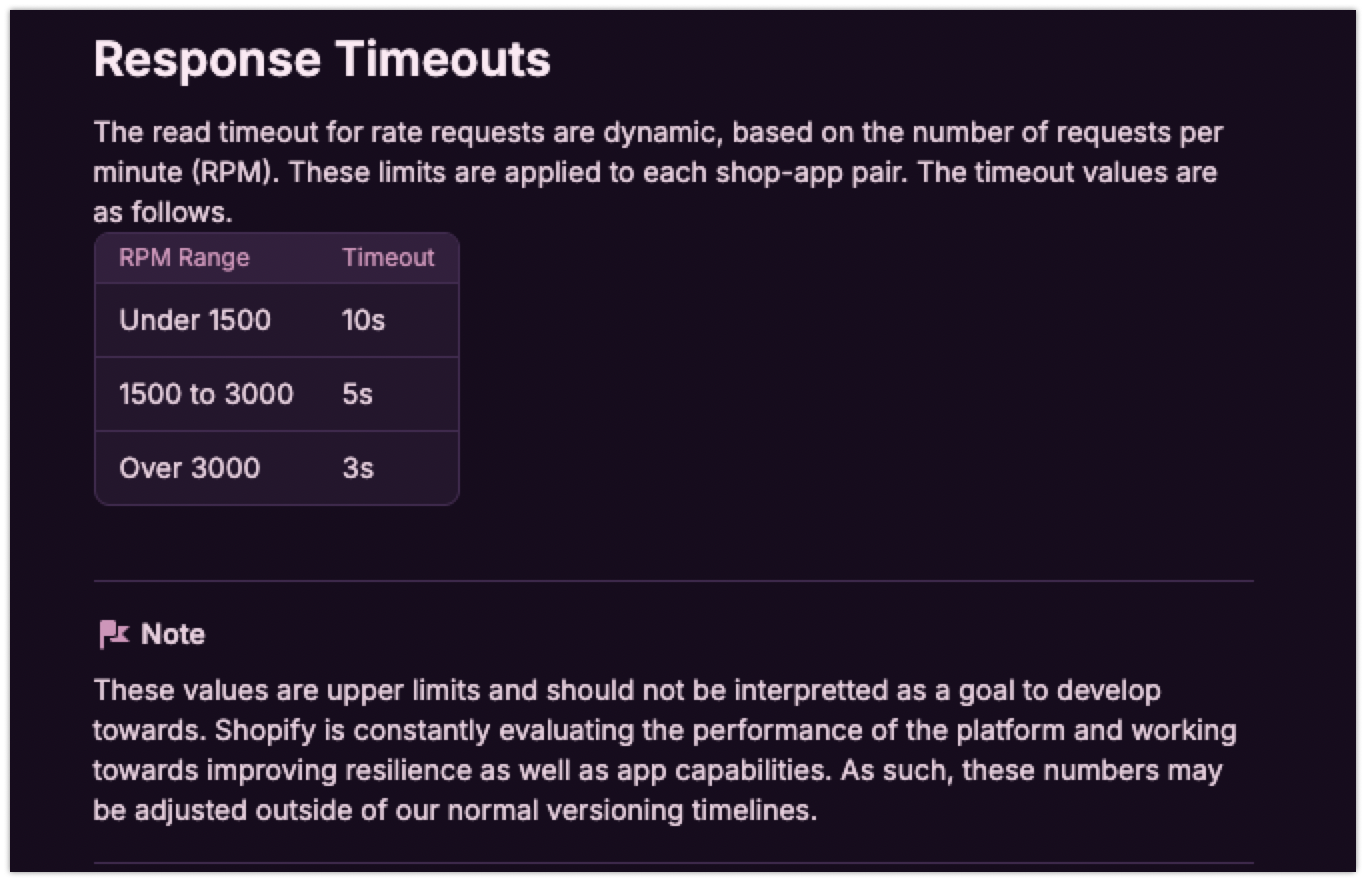Click the "Note" label text

(173, 634)
